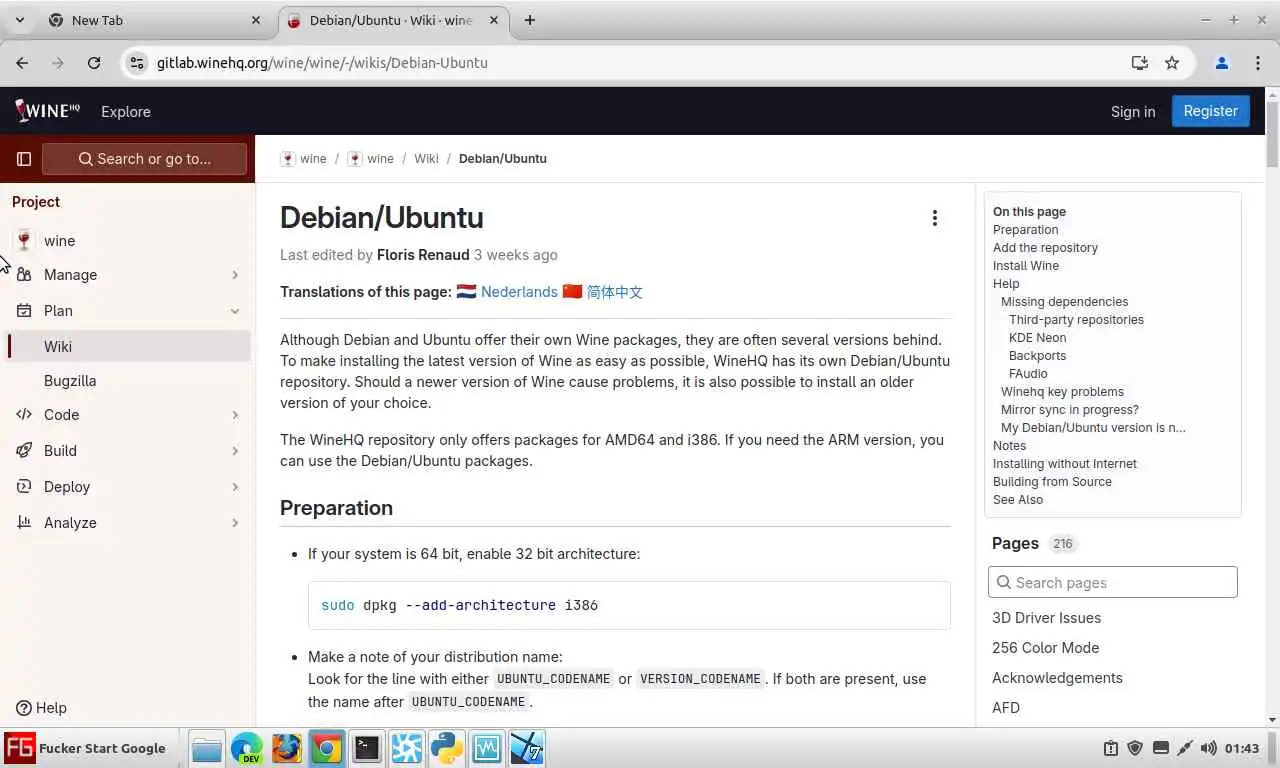Click the Python icon in taskbar
The height and width of the screenshot is (768, 1280).
(x=446, y=748)
